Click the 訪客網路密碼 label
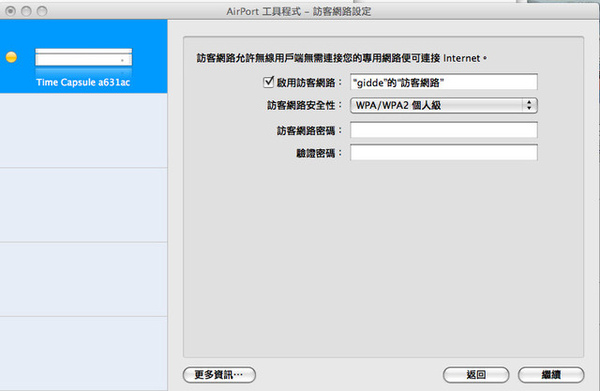 [309, 131]
